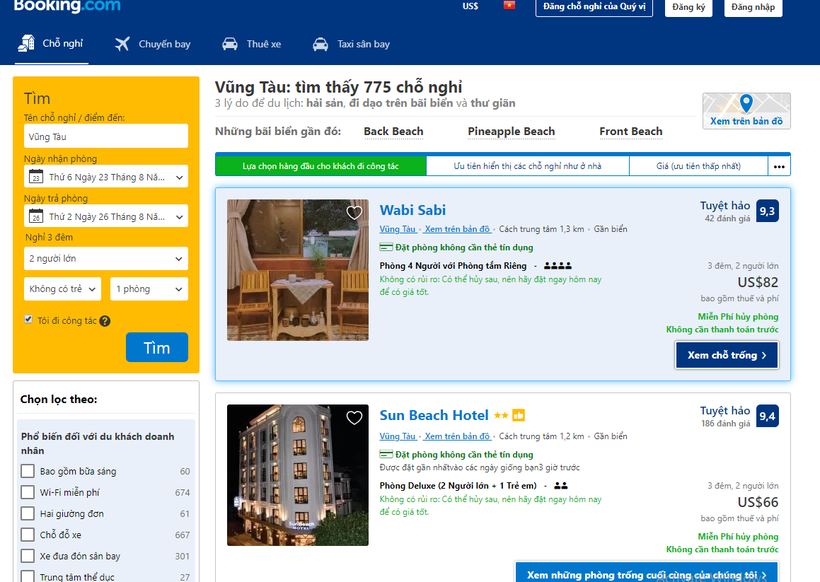
Task: Save Wabi Sabi with heart icon
Action: click(354, 212)
